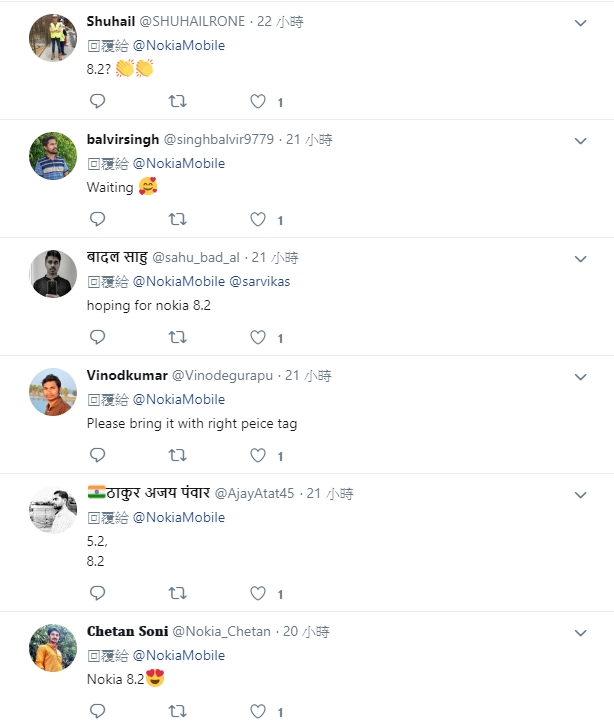Like balvirsingh's Waiting tweet
614x728 pixels.
pyautogui.click(x=258, y=219)
